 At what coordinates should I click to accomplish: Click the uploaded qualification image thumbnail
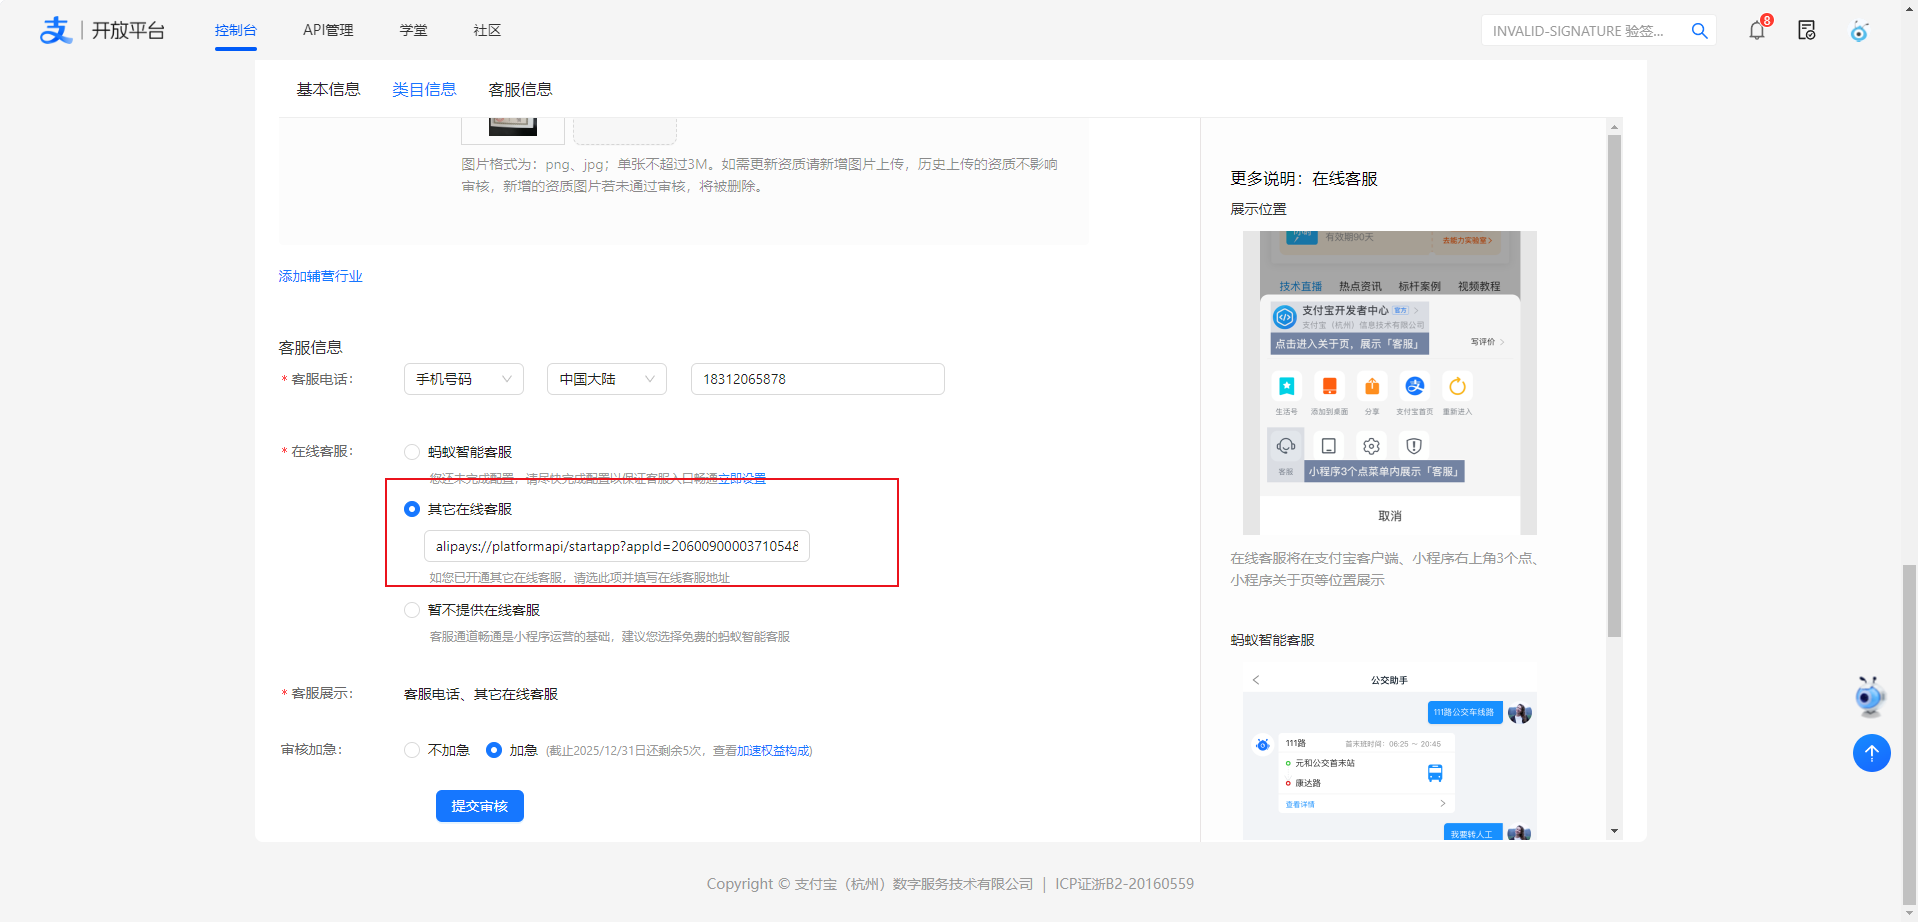513,127
